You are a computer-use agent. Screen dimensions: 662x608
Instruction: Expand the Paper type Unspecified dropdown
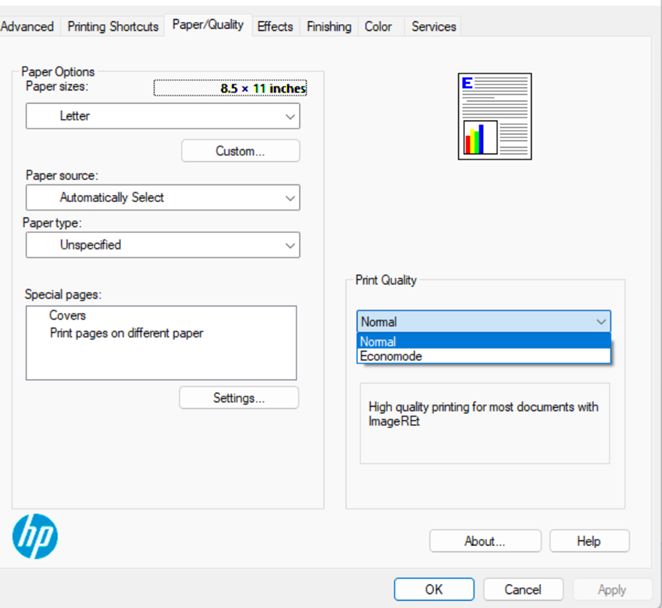coord(163,245)
